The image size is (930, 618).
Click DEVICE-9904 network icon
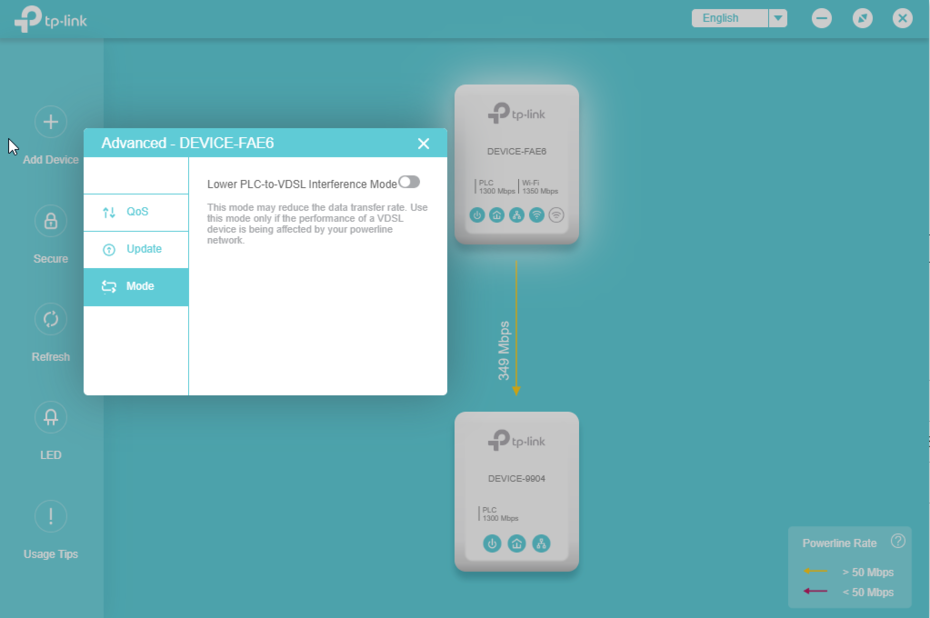pyautogui.click(x=541, y=543)
